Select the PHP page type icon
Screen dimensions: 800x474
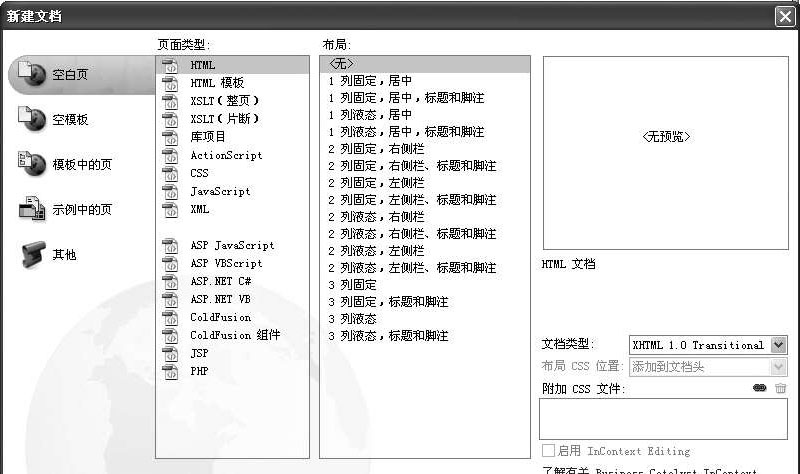click(x=170, y=371)
